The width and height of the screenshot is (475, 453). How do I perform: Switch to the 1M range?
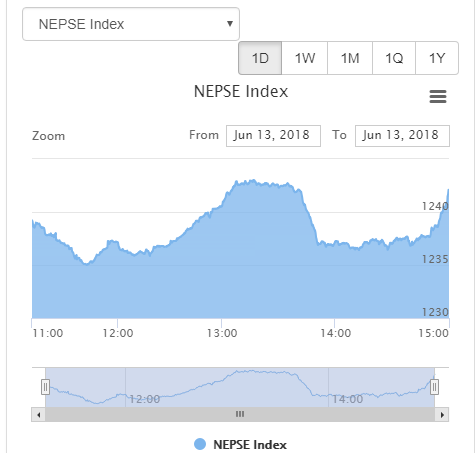(x=350, y=58)
